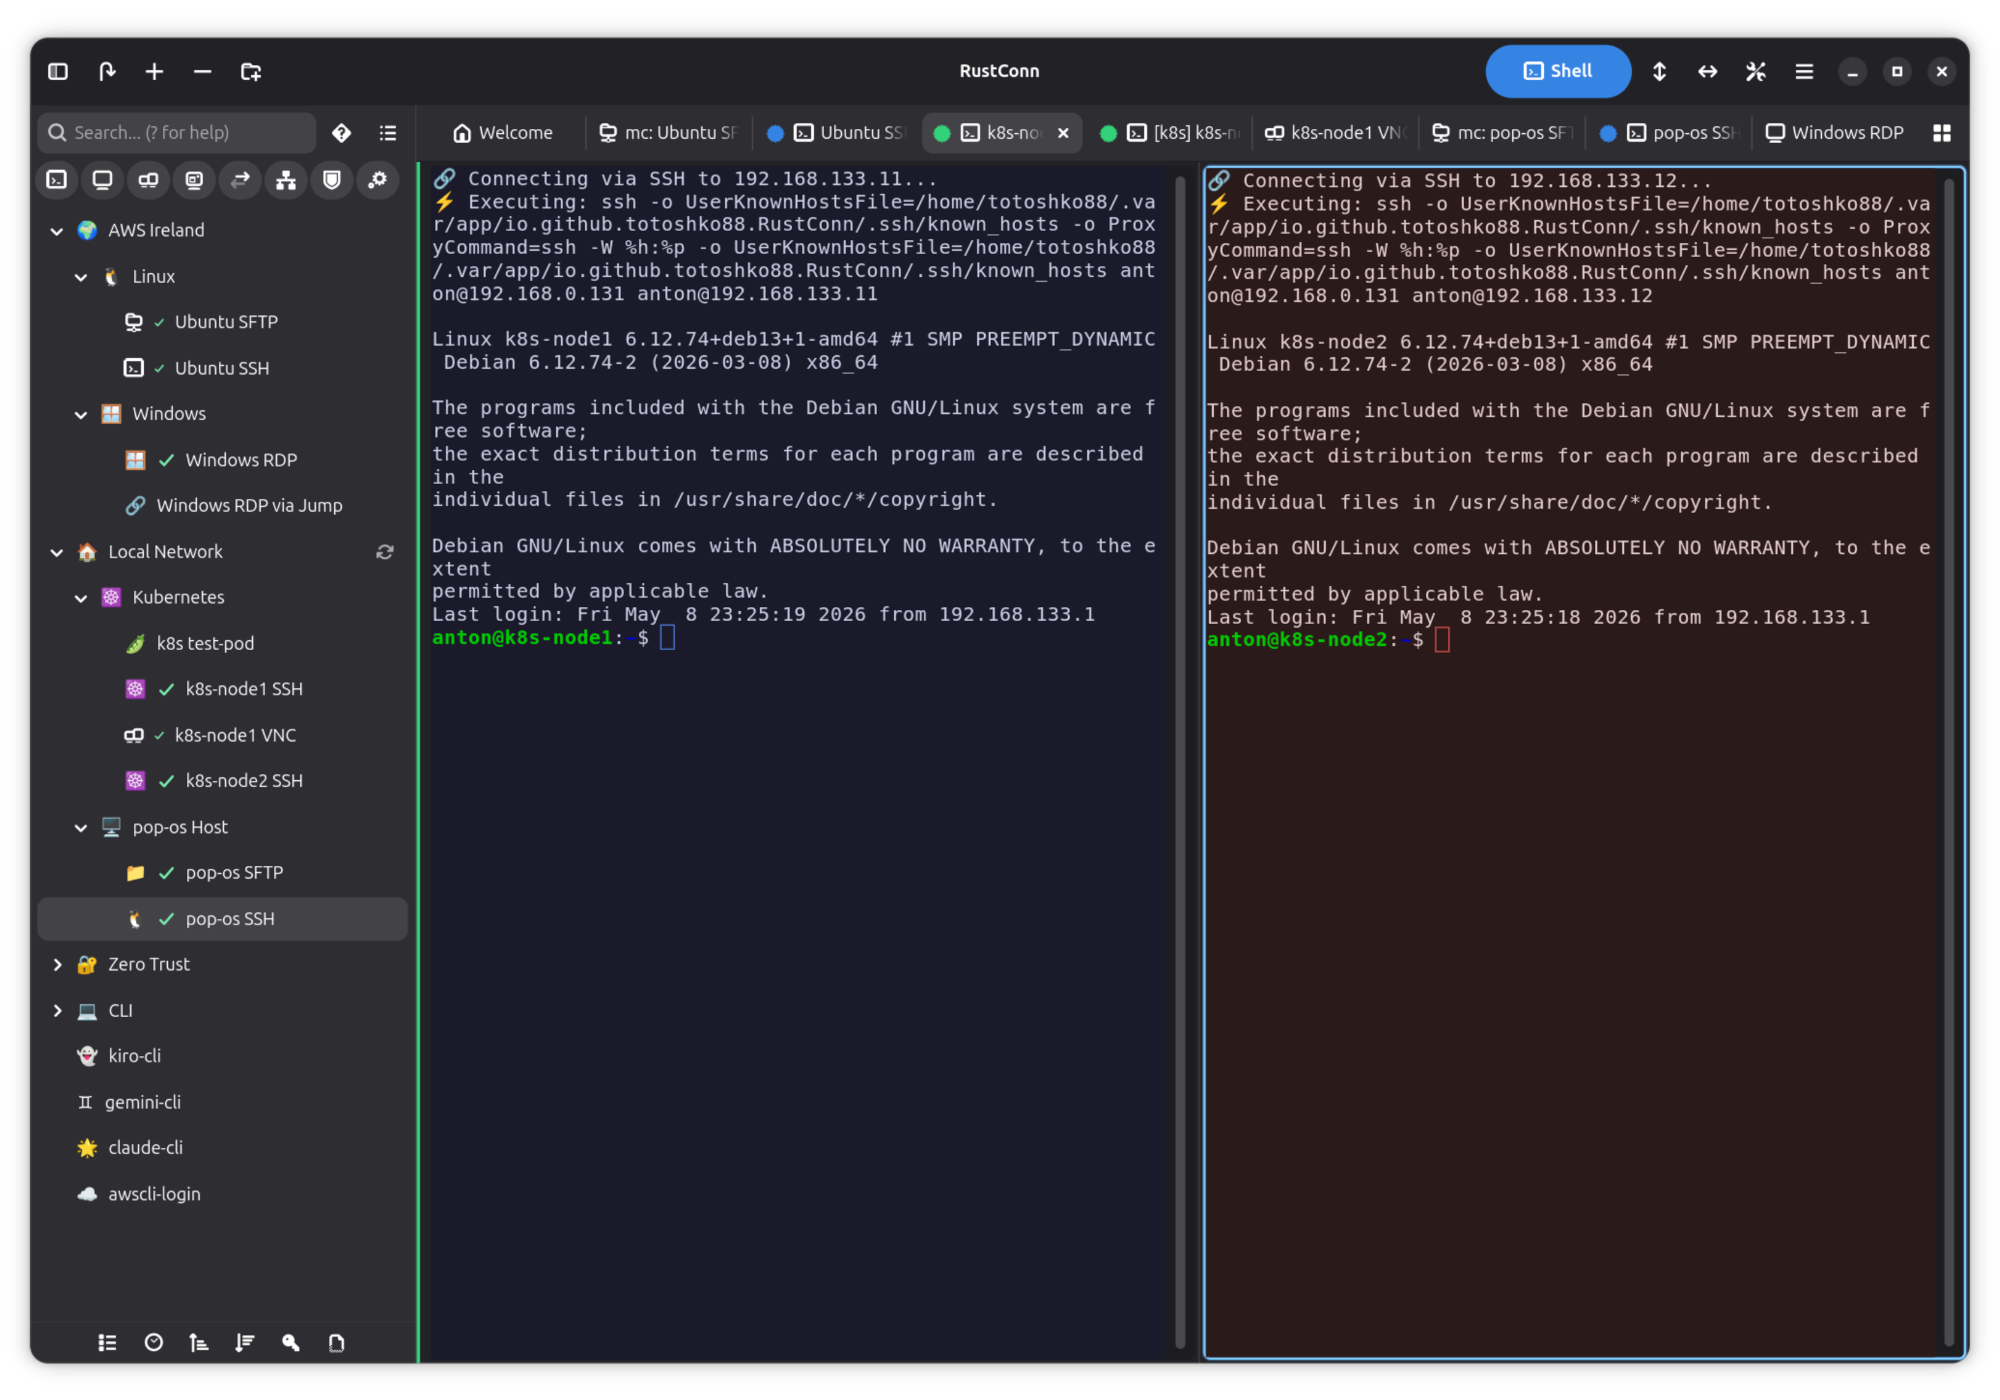The image size is (2000, 1400).
Task: Collapse the Linux subgroup
Action: pyautogui.click(x=81, y=277)
